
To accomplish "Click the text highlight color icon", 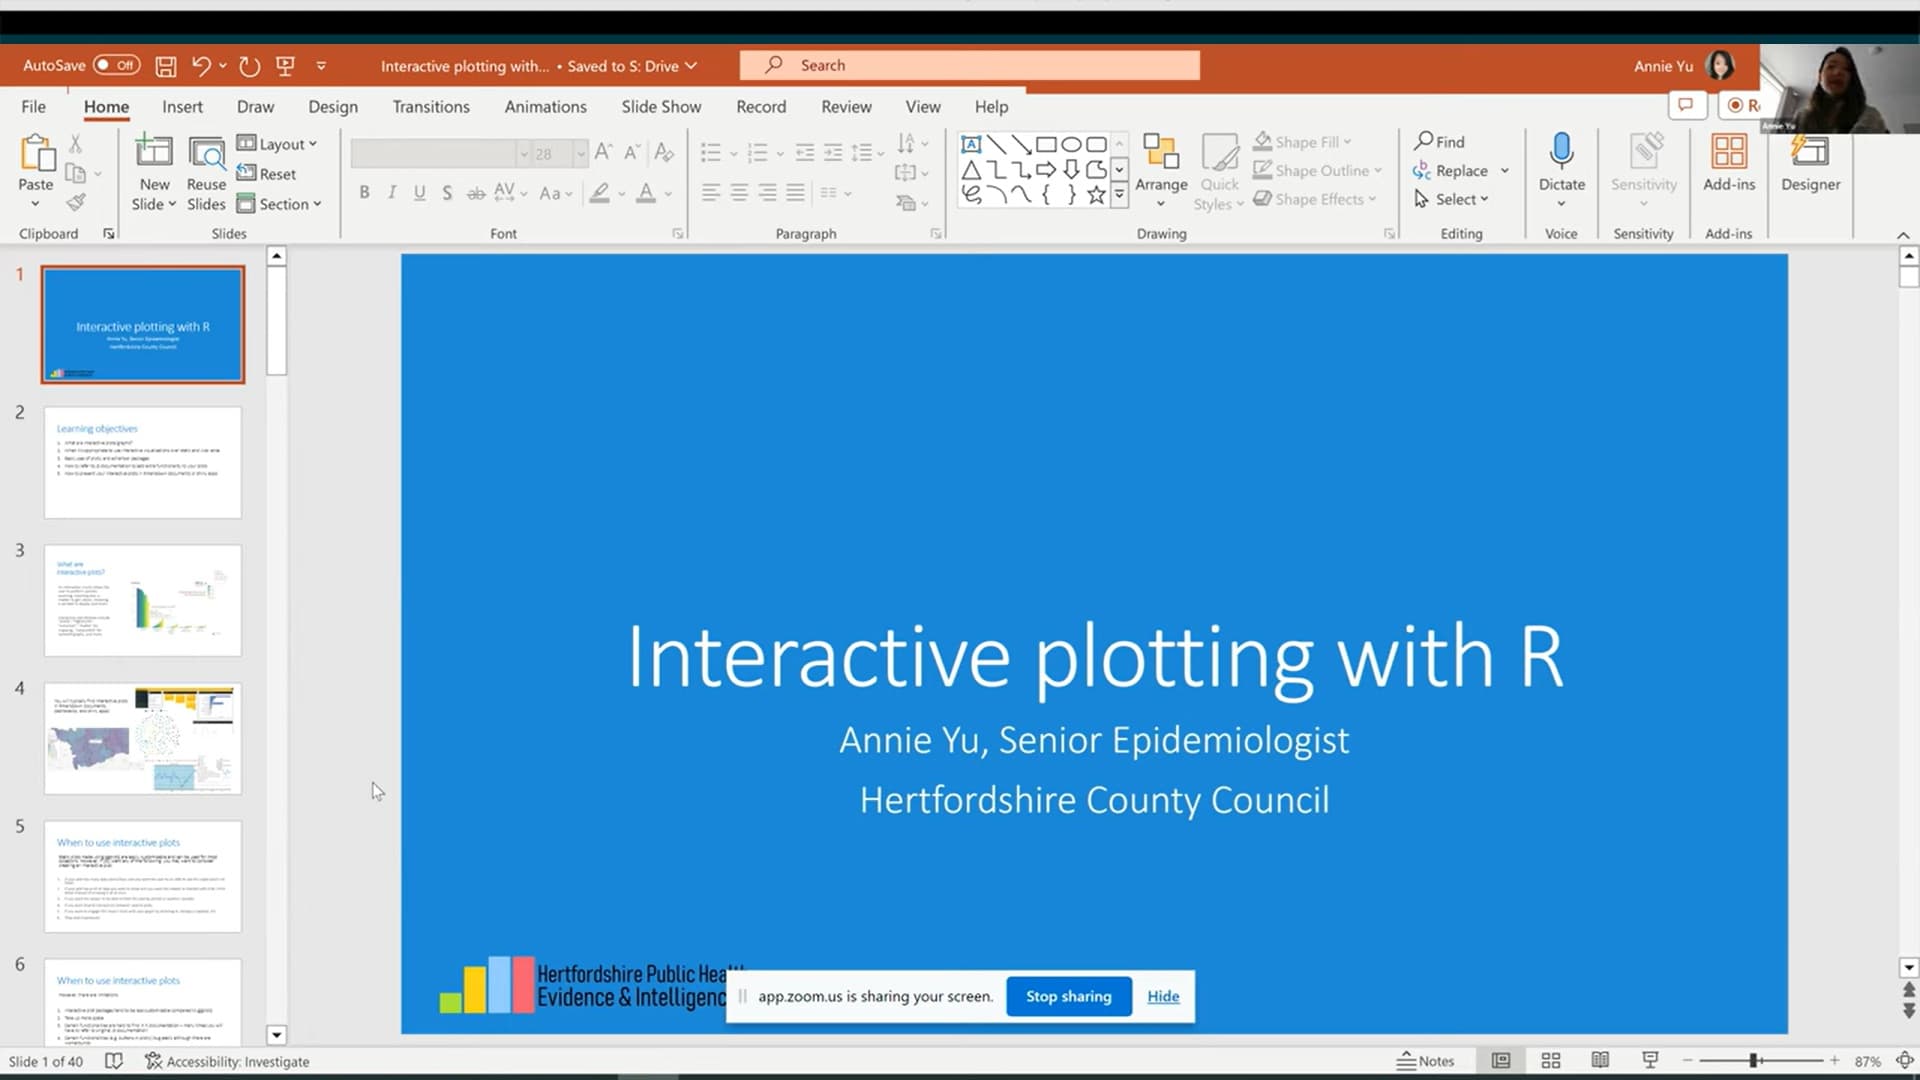I will click(x=600, y=192).
